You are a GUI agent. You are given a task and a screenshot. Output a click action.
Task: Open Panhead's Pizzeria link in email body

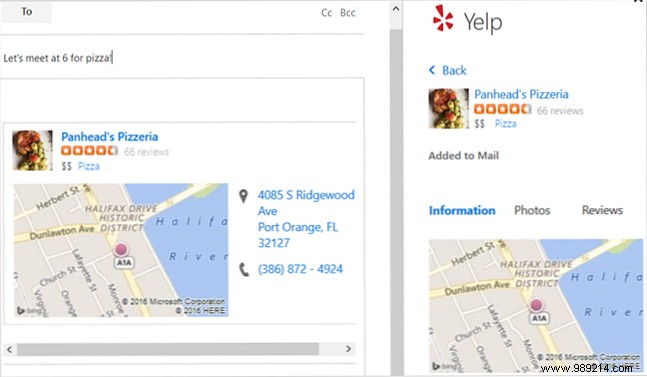[109, 137]
